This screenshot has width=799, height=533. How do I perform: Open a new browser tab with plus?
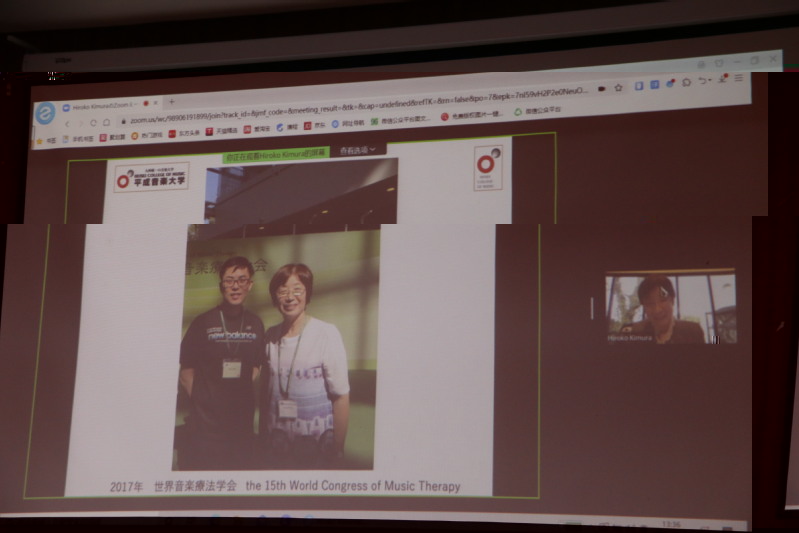[x=172, y=101]
